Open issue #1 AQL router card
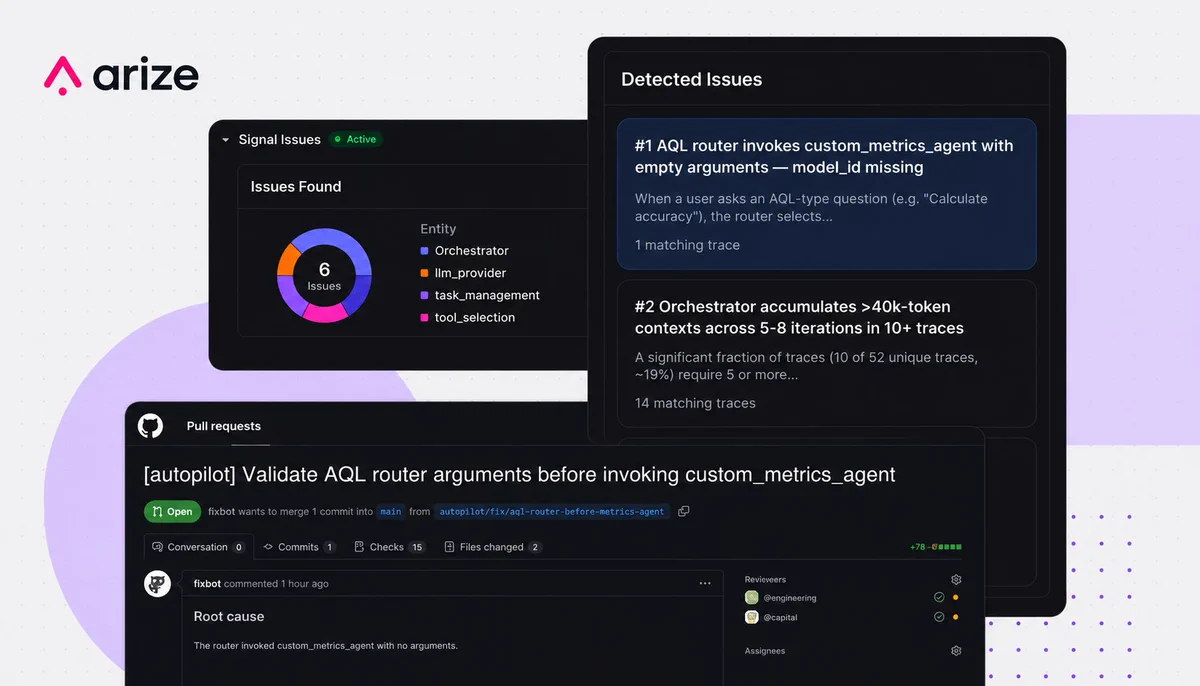This screenshot has width=1200, height=686. (x=826, y=194)
